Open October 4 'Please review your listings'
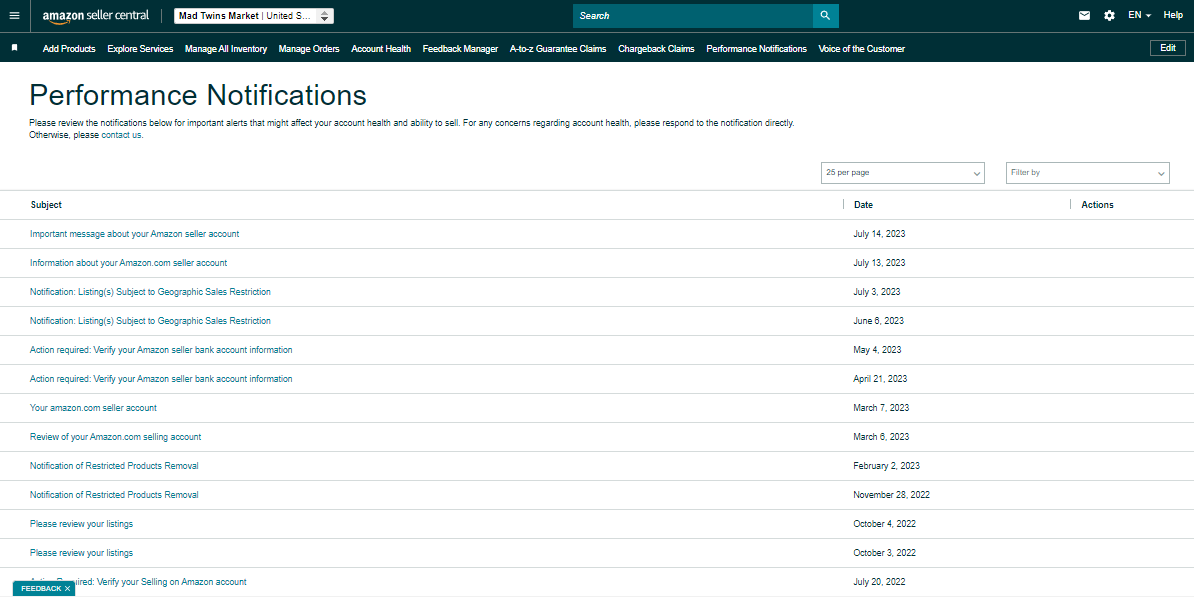 point(81,524)
